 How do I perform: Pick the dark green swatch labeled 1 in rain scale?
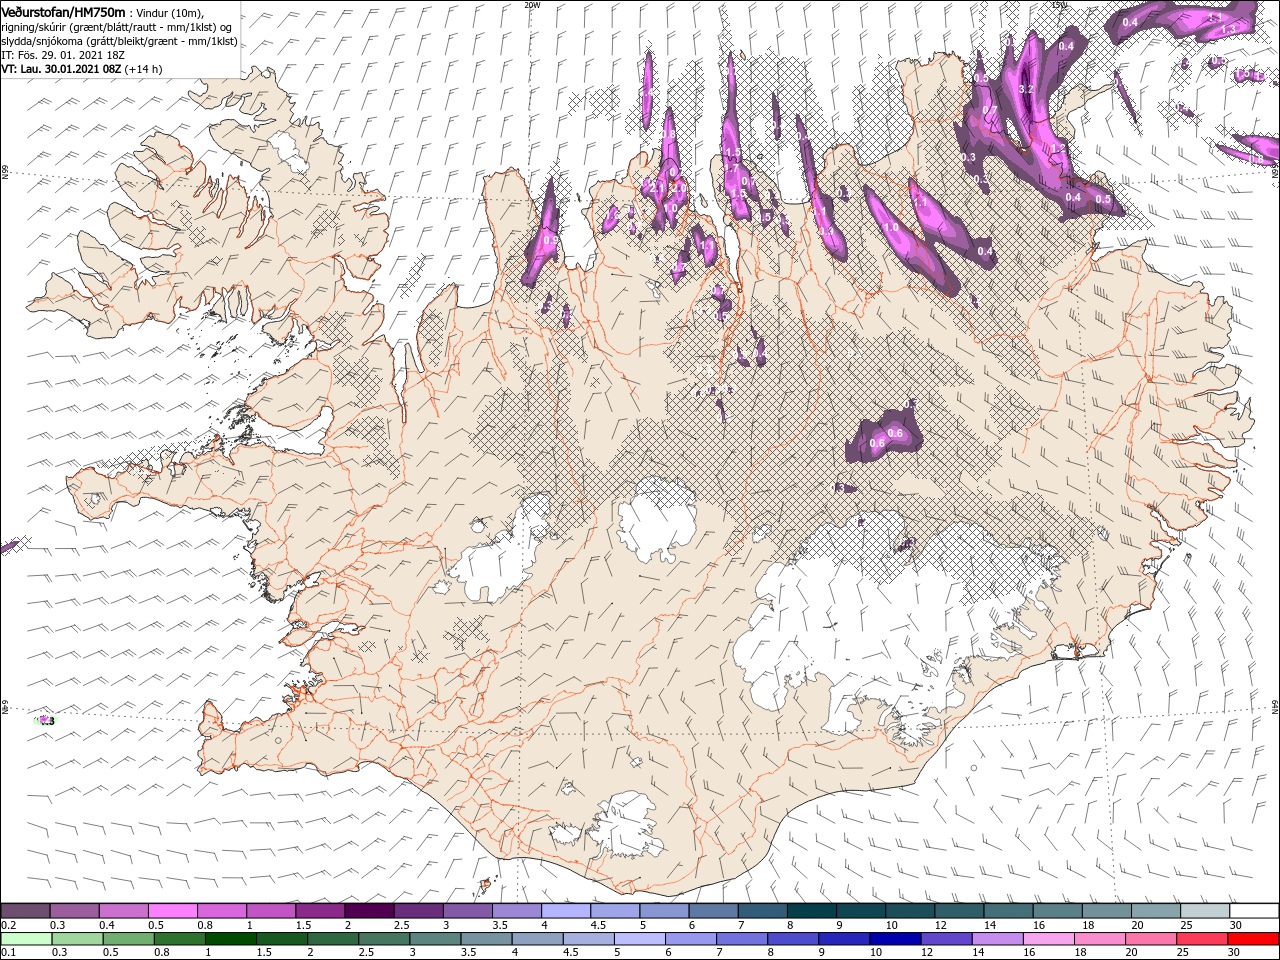(x=231, y=939)
